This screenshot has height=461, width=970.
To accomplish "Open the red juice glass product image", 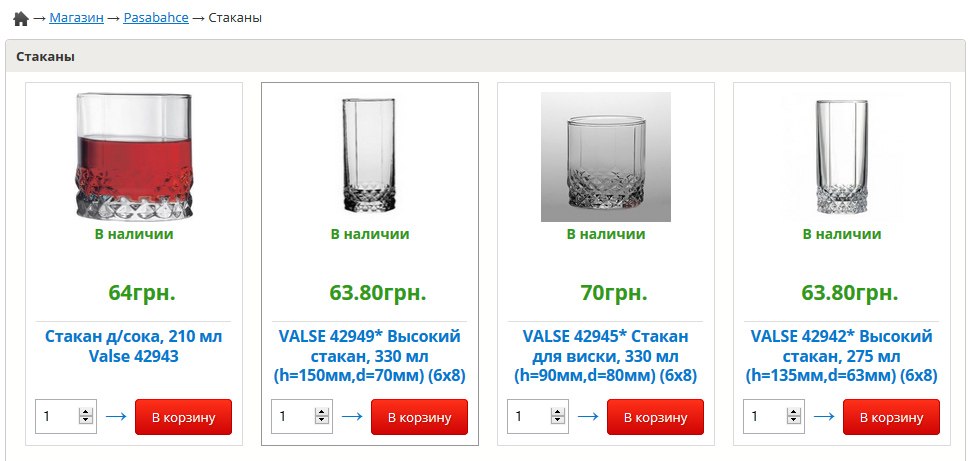I will (134, 156).
